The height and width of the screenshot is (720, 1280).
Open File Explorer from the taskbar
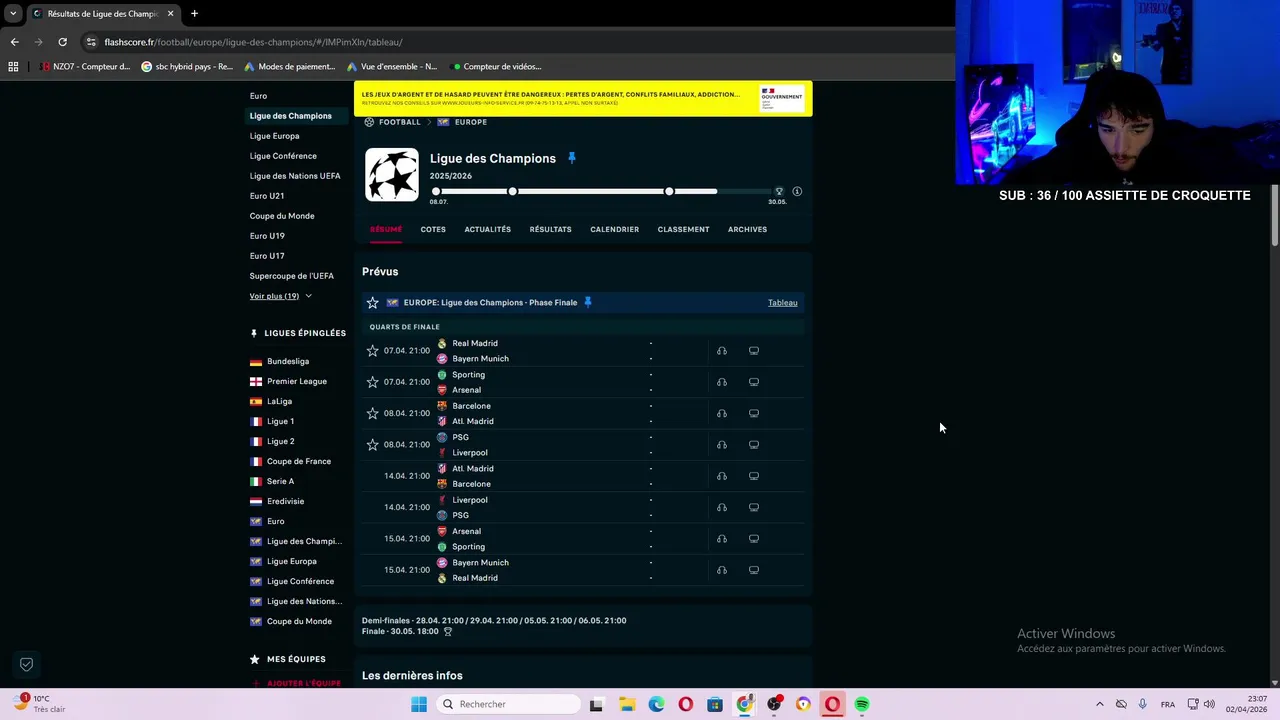click(x=626, y=704)
